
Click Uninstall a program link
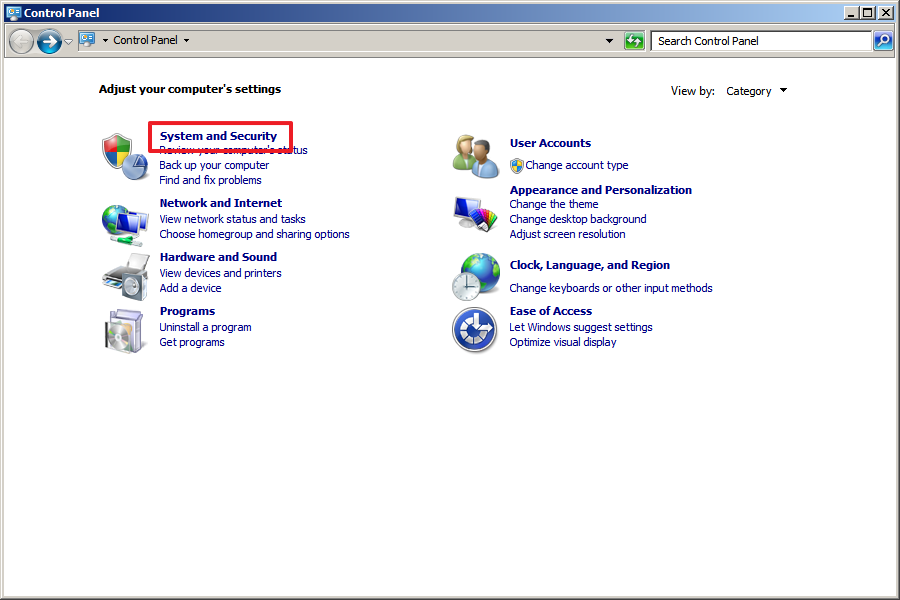[x=205, y=327]
